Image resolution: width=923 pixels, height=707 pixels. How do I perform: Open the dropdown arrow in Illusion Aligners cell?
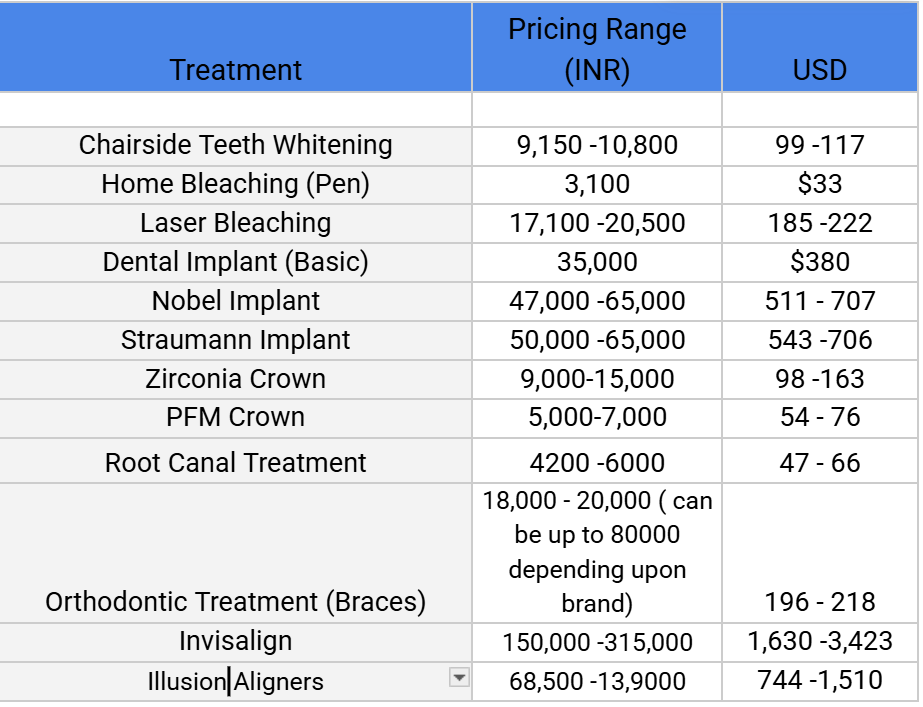tap(459, 678)
